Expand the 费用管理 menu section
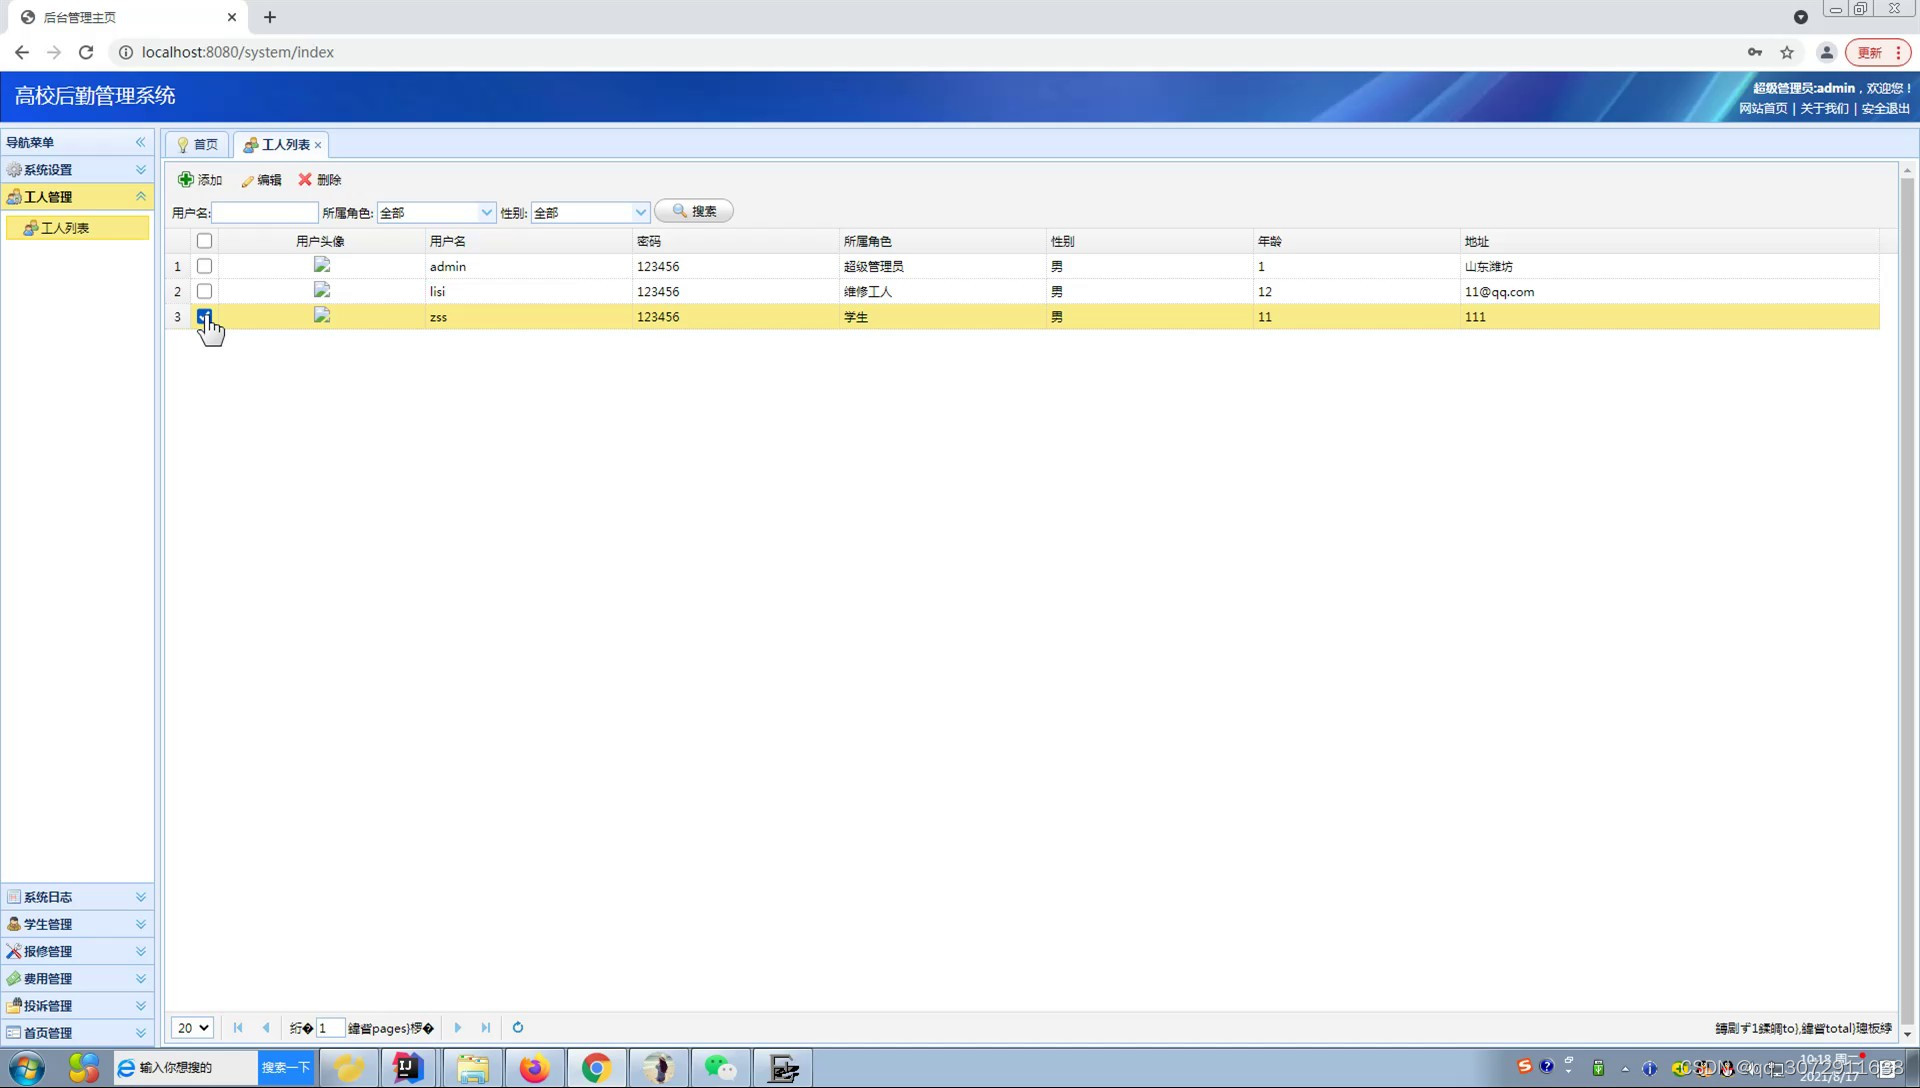This screenshot has height=1088, width=1920. coord(77,978)
